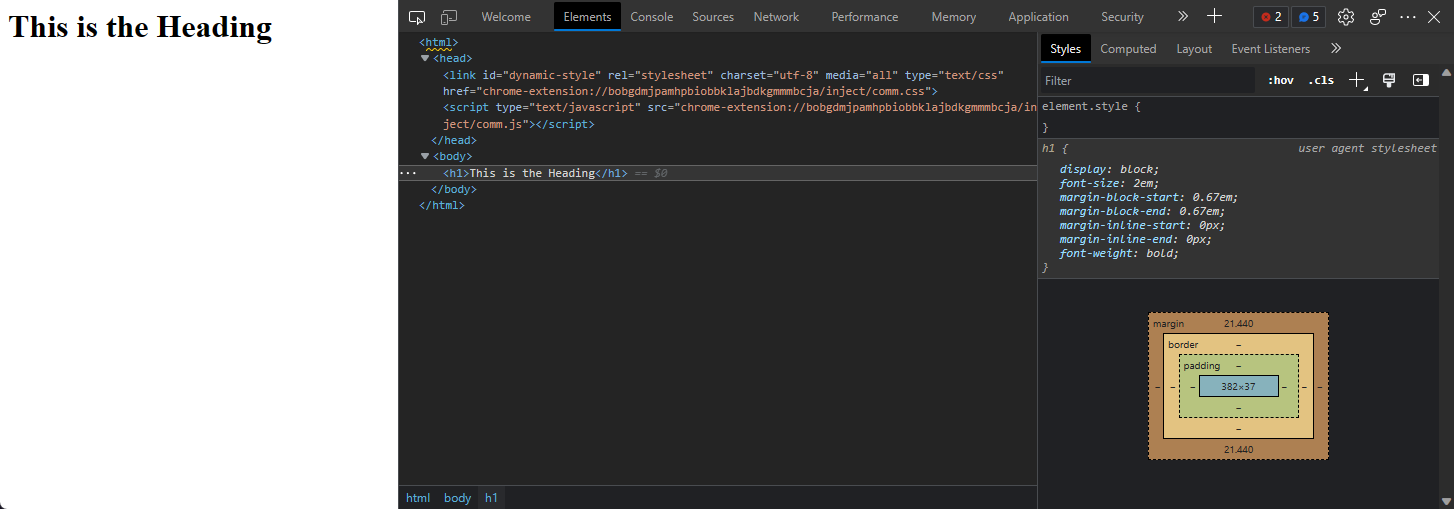This screenshot has height=509, width=1454.
Task: Click h1 in the breadcrumb bar
Action: (x=491, y=498)
